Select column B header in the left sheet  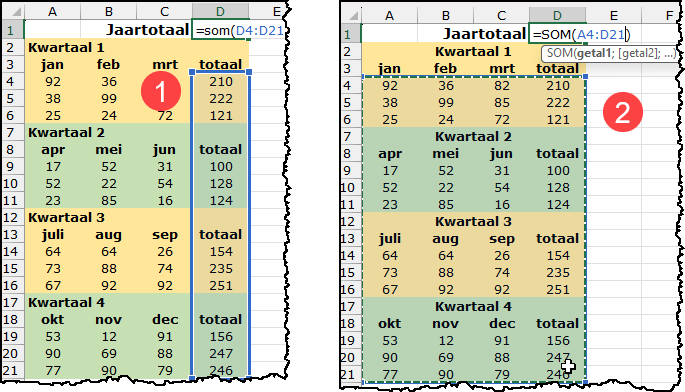click(108, 12)
